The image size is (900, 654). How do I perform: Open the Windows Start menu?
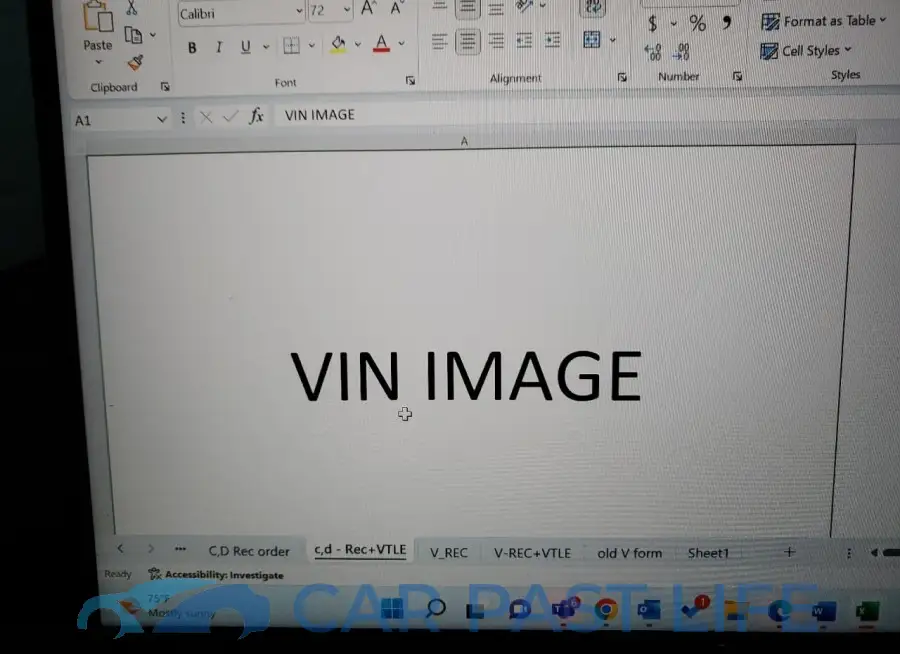coord(392,609)
